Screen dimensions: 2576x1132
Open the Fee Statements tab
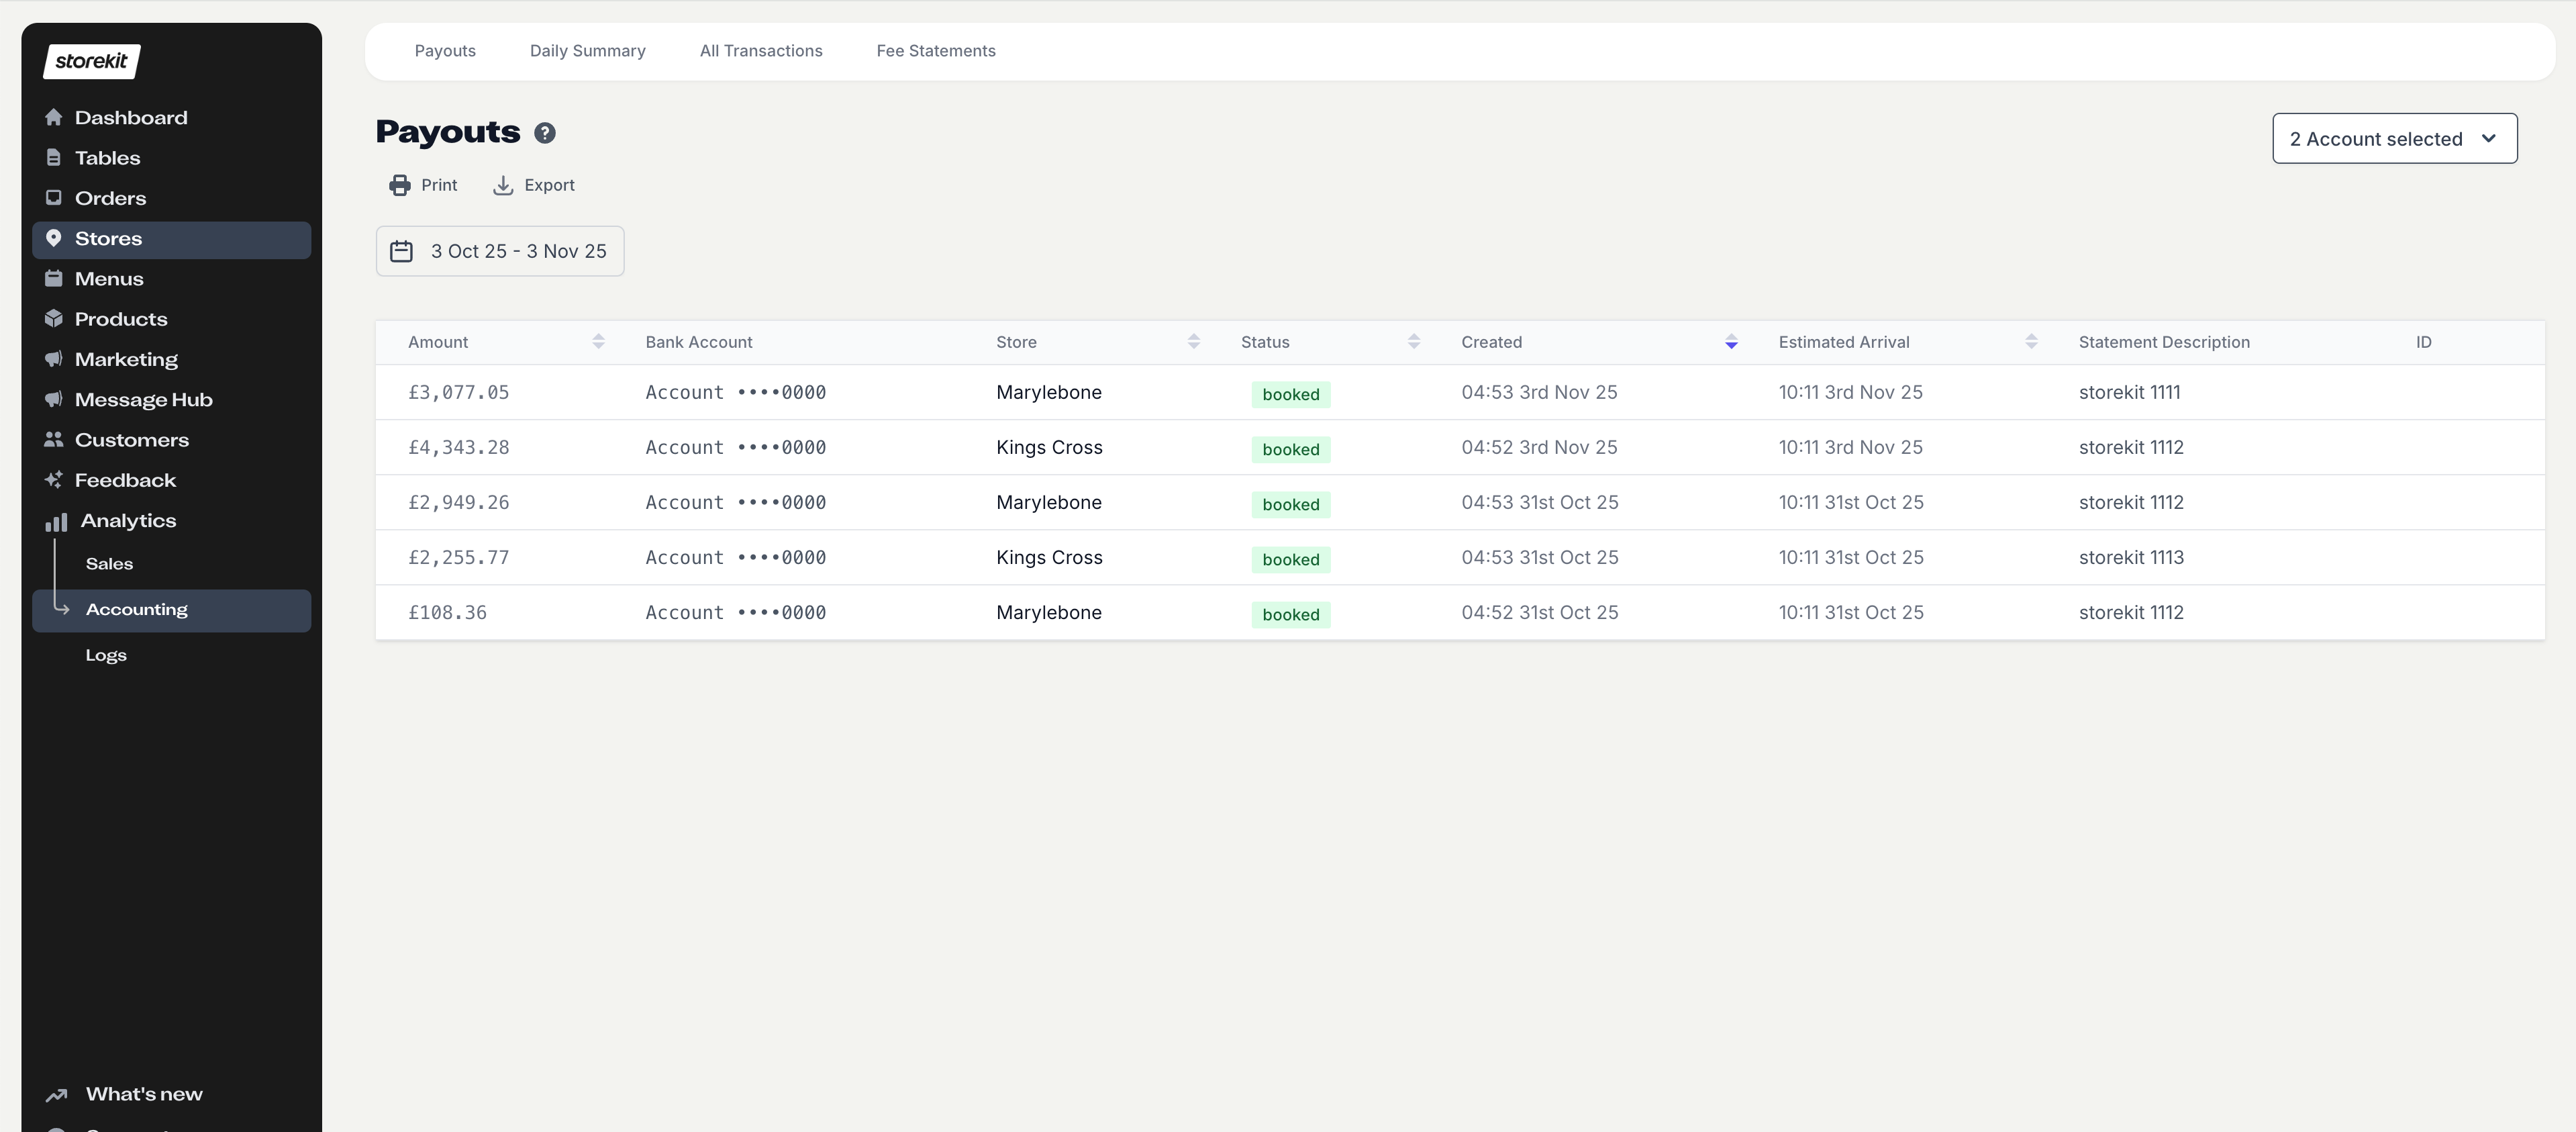click(936, 51)
